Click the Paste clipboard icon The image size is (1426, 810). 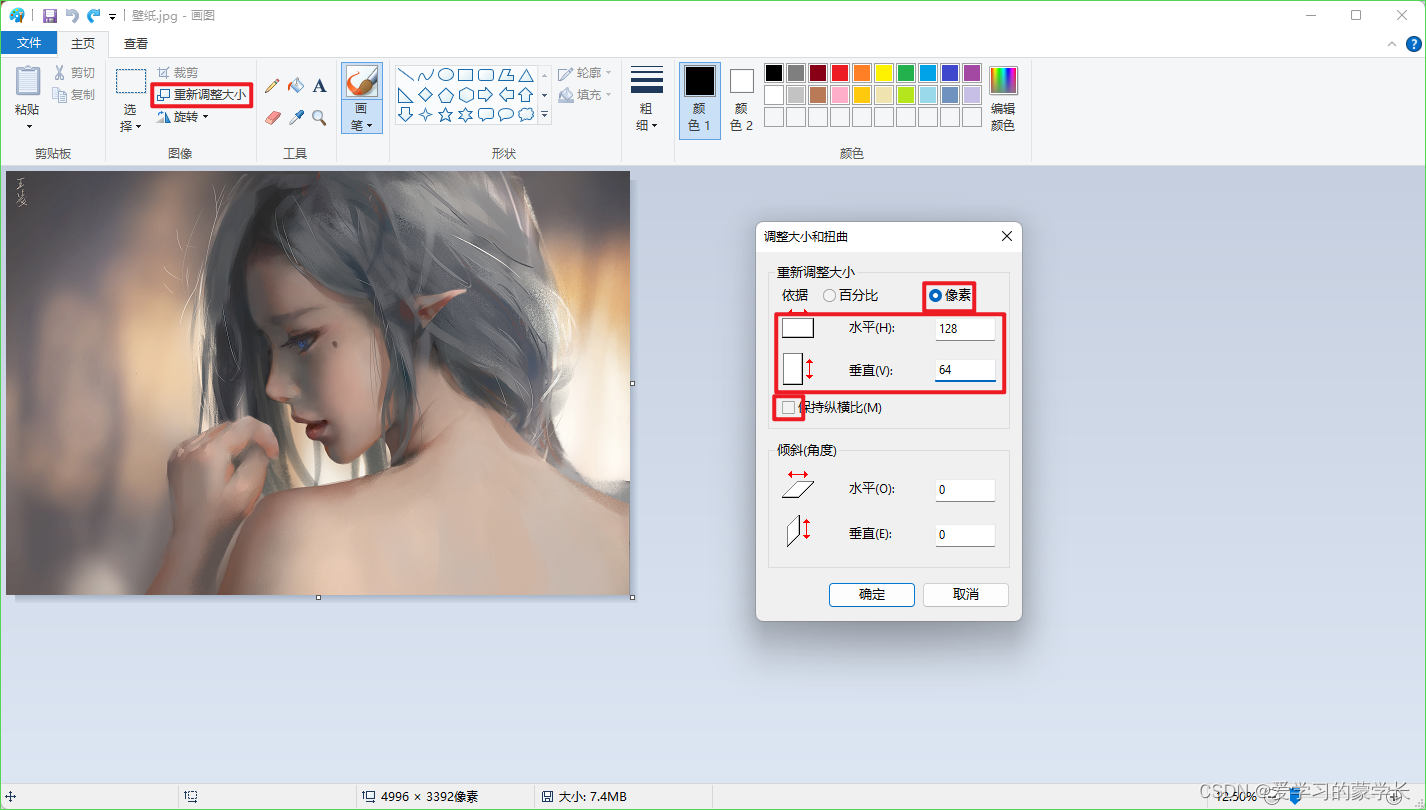click(28, 81)
